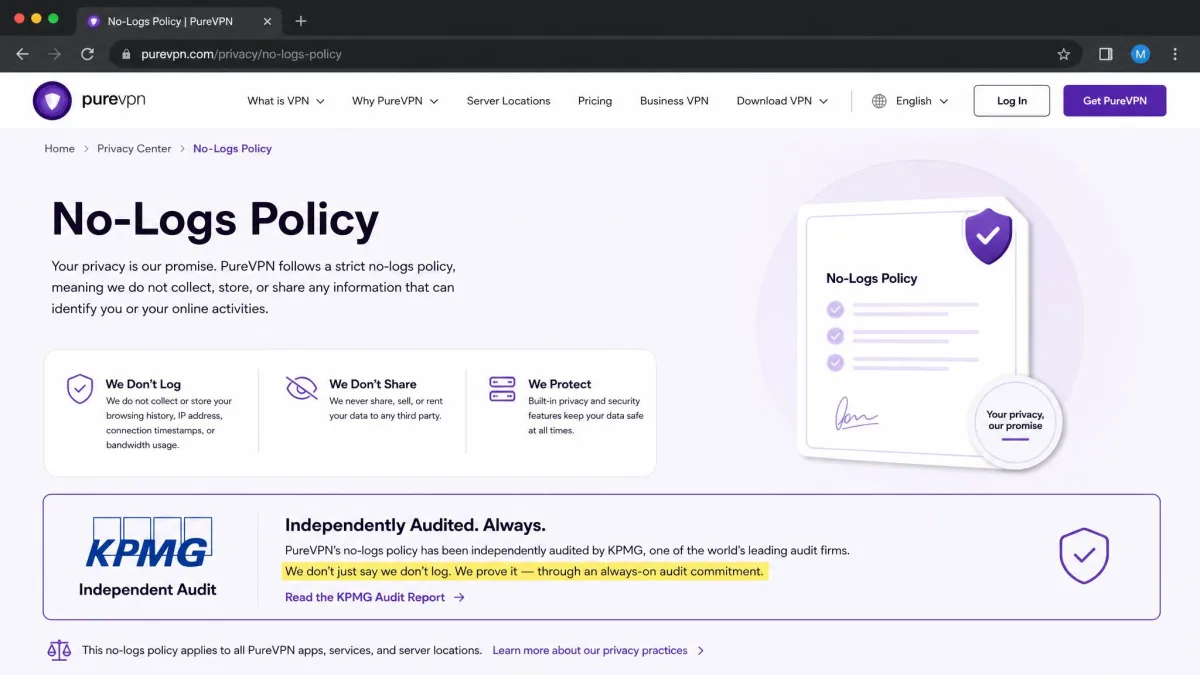Image resolution: width=1200 pixels, height=675 pixels.
Task: Go to Home breadcrumb
Action: pyautogui.click(x=59, y=148)
